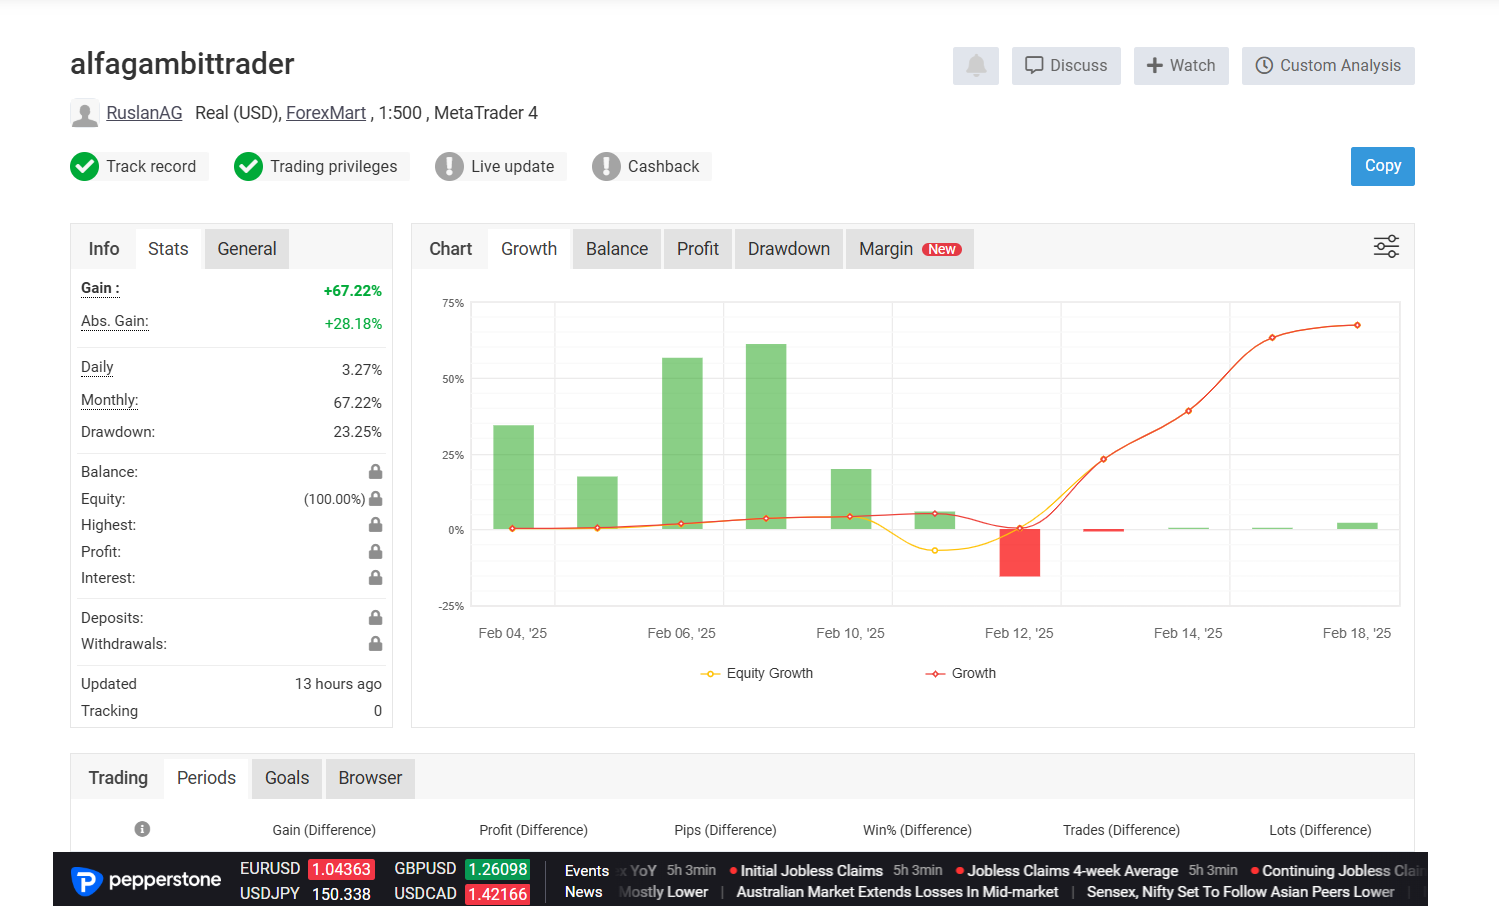Open RuslanAG user profile link
This screenshot has width=1499, height=906.
point(144,113)
